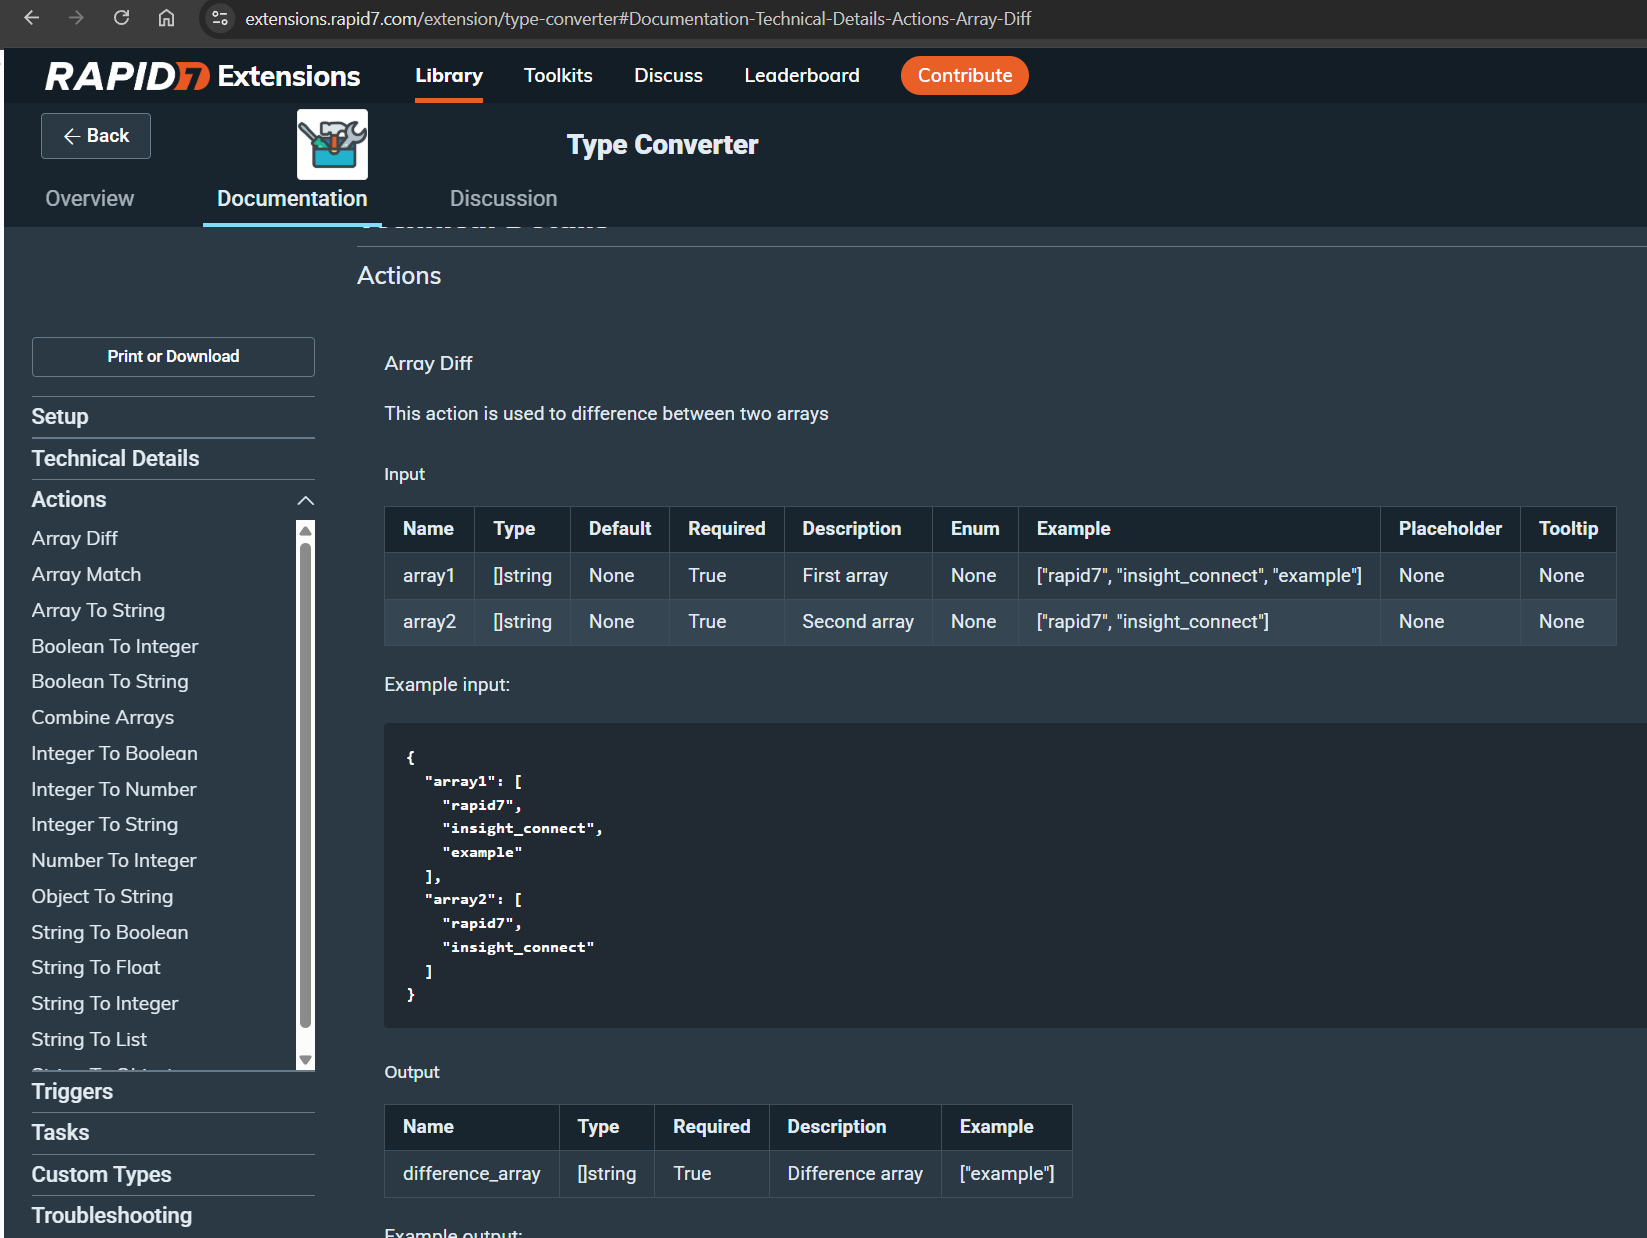The image size is (1647, 1238).
Task: Jump to String To Integer action
Action: click(105, 1004)
